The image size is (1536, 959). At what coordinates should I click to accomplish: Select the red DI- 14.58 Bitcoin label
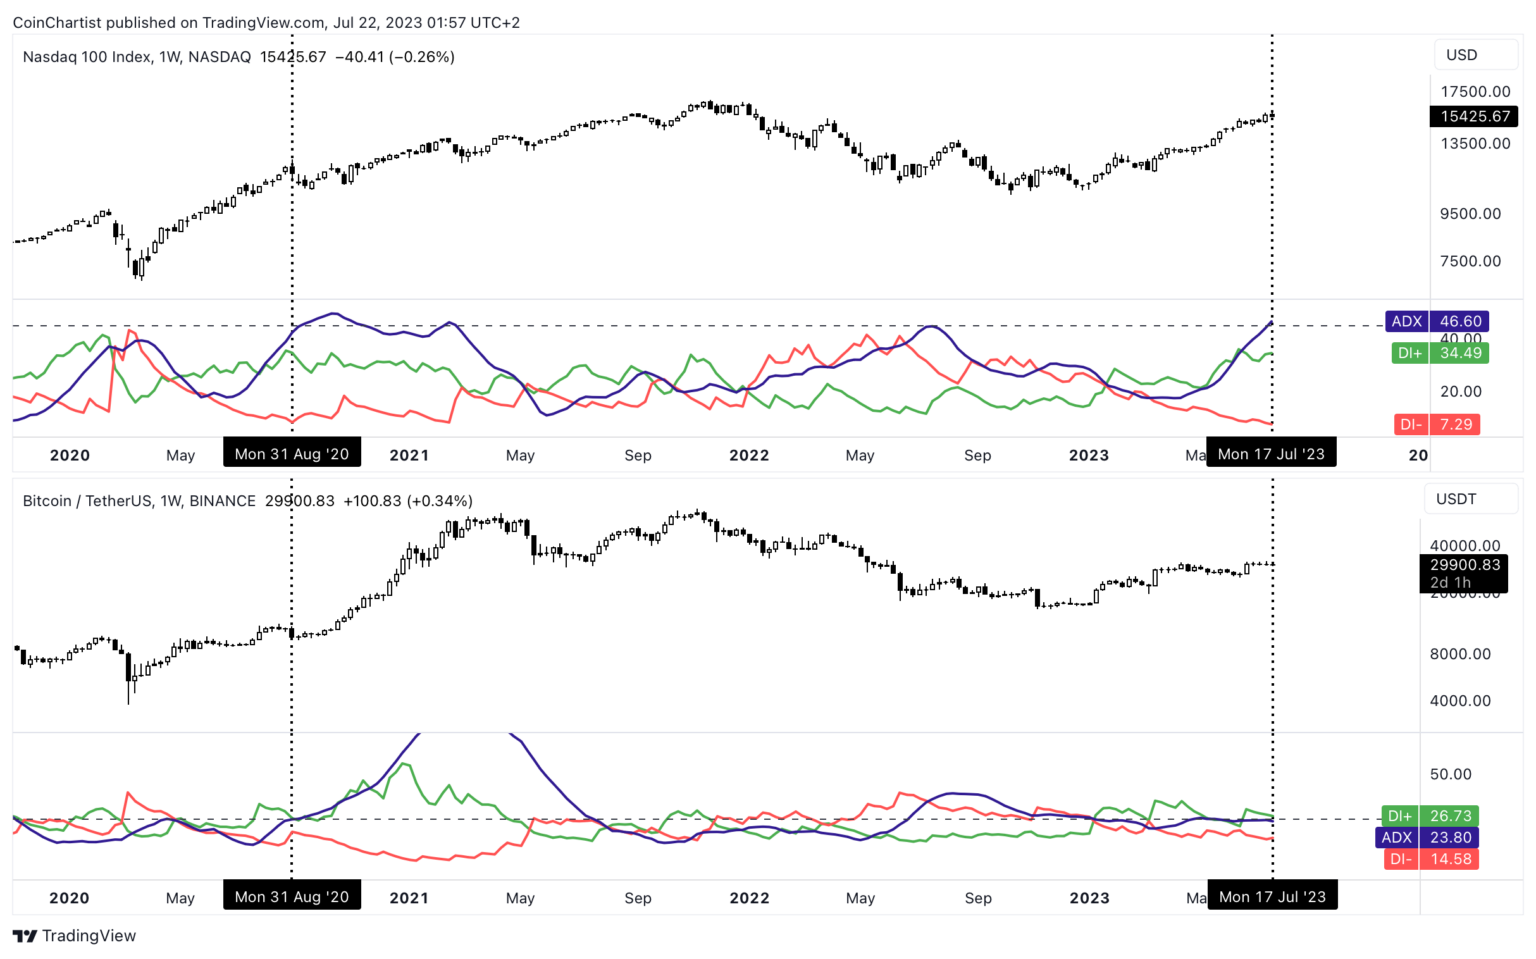(1430, 859)
